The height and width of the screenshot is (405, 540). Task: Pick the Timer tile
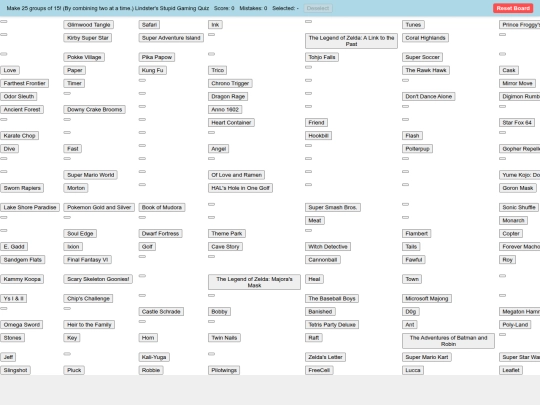click(x=74, y=83)
